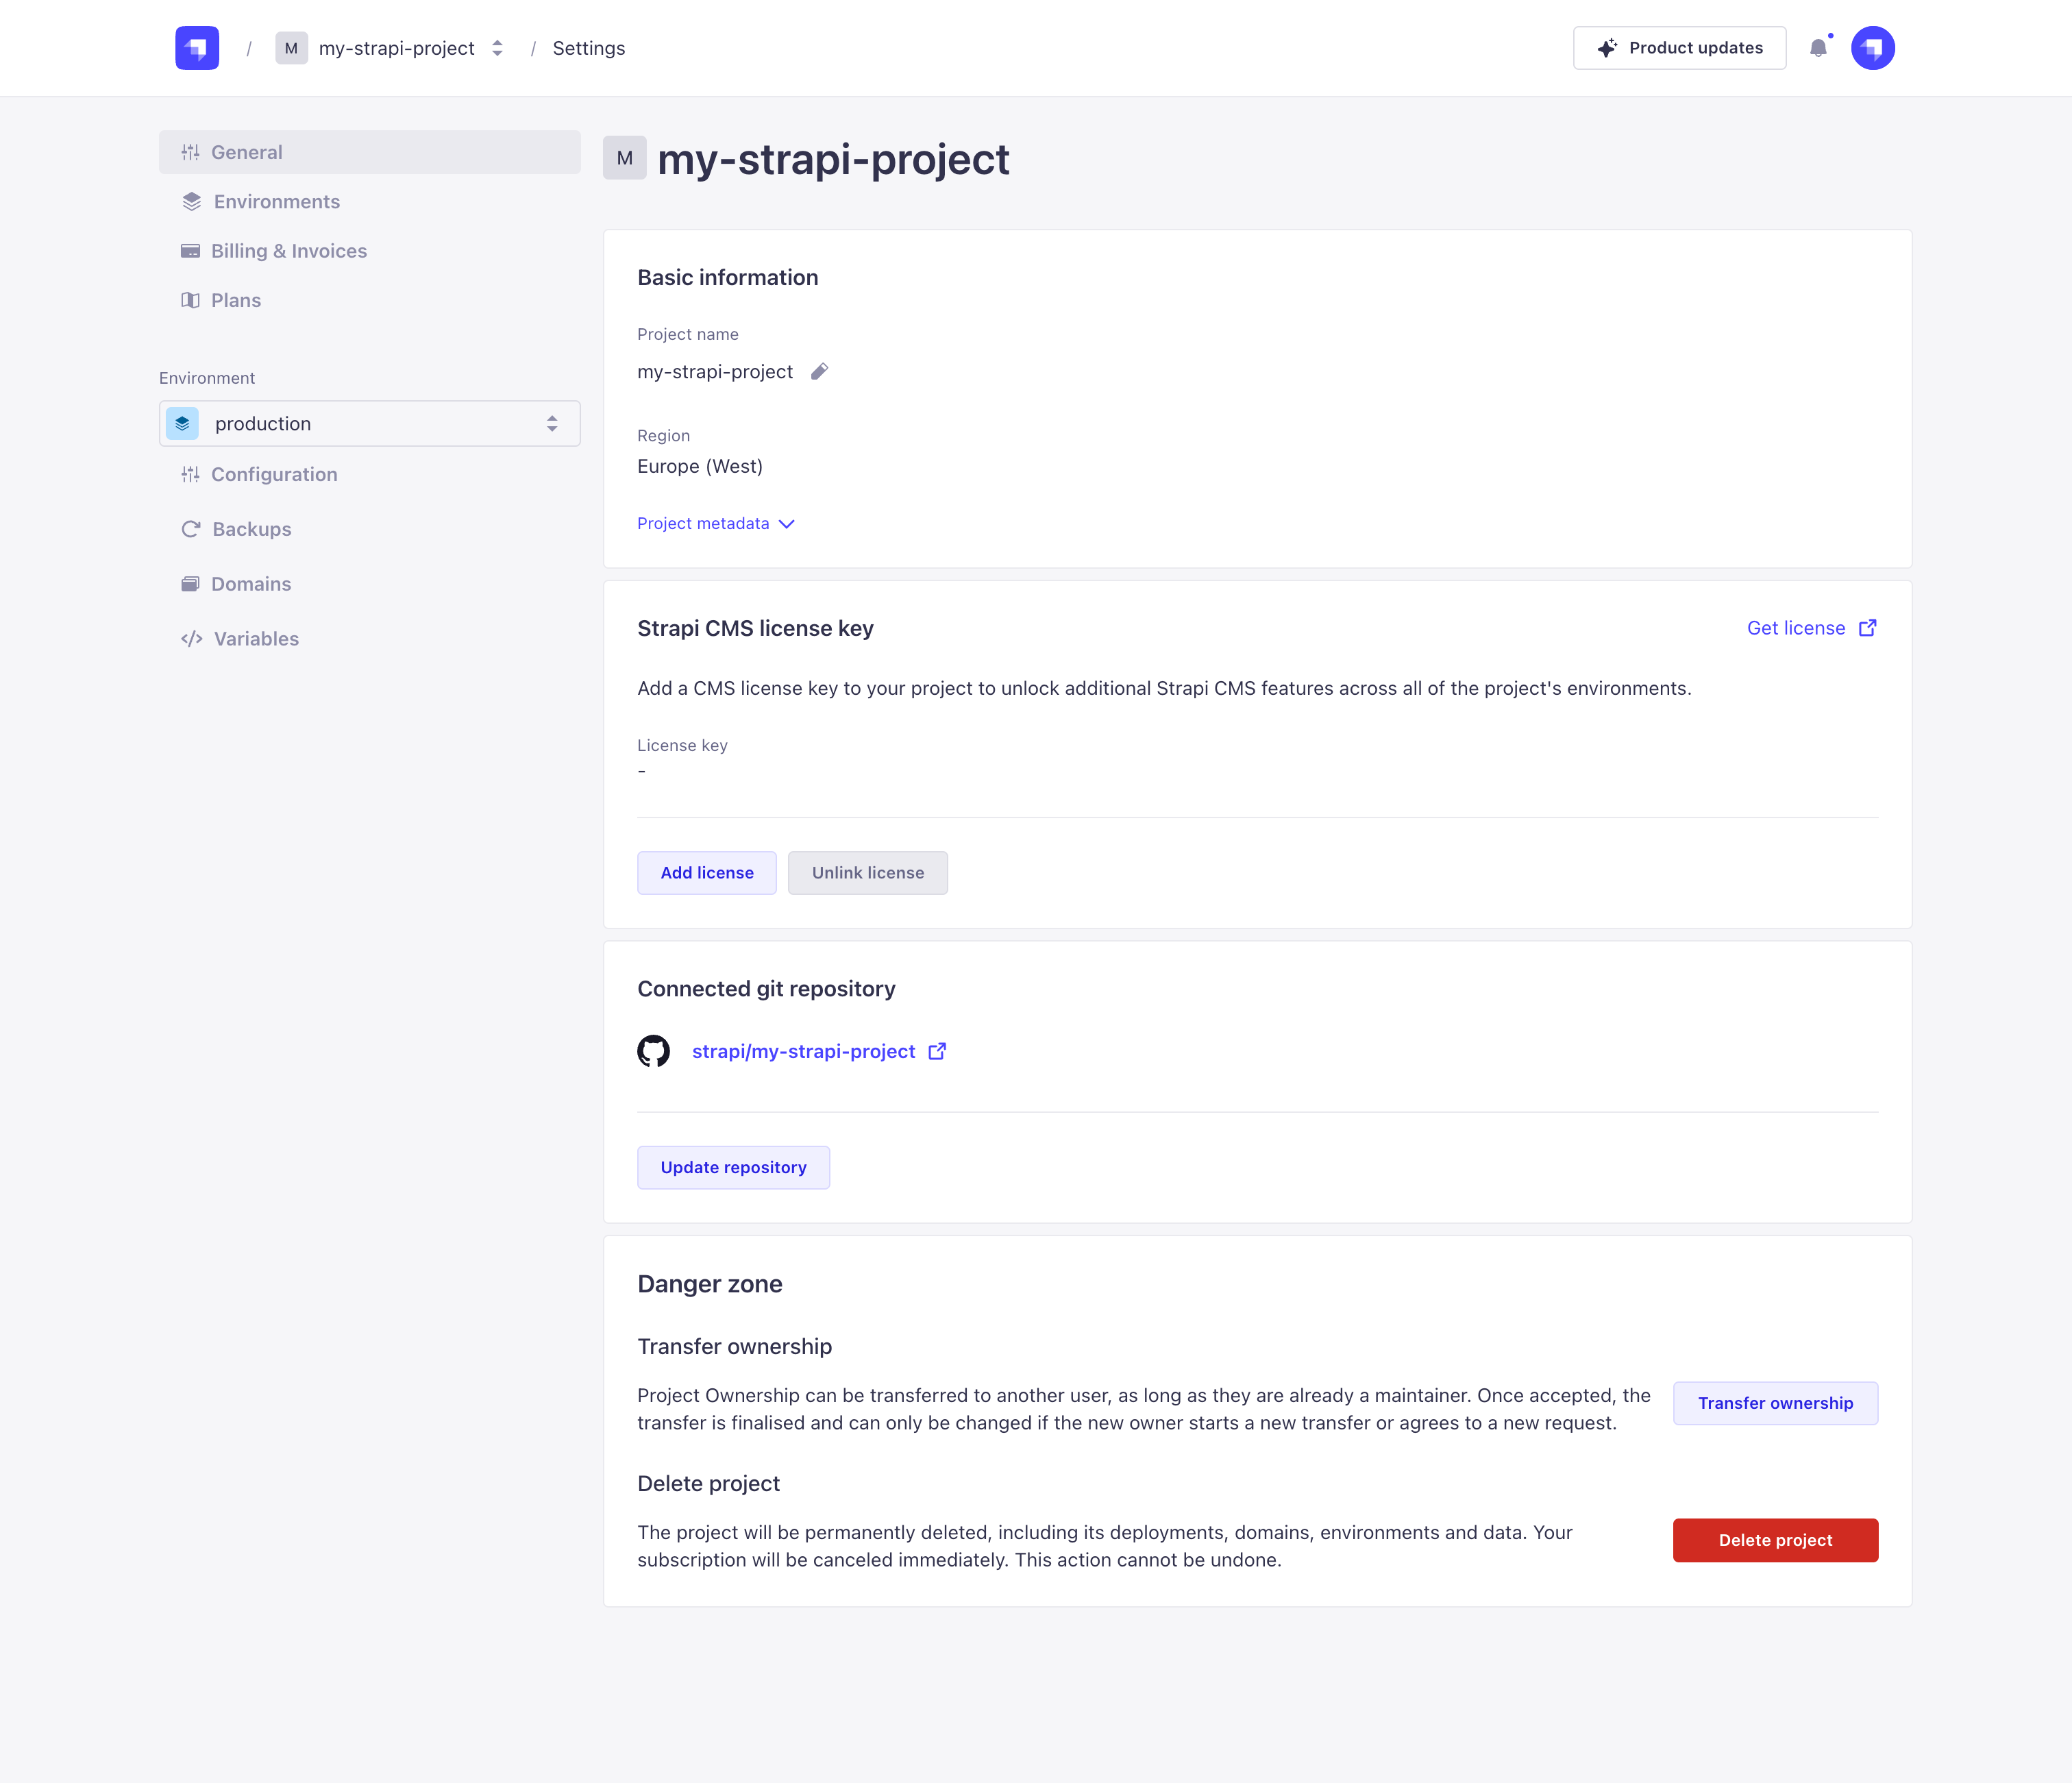
Task: Click the Environments layers icon
Action: pos(192,201)
